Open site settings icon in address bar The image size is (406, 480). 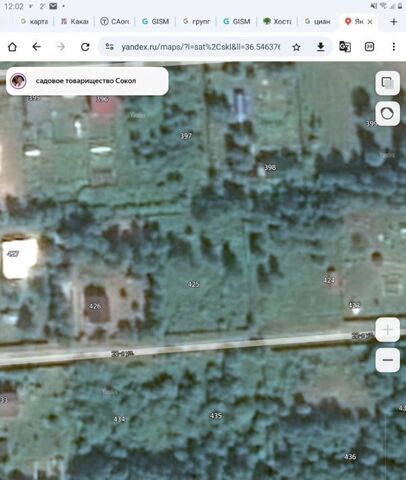click(x=109, y=47)
